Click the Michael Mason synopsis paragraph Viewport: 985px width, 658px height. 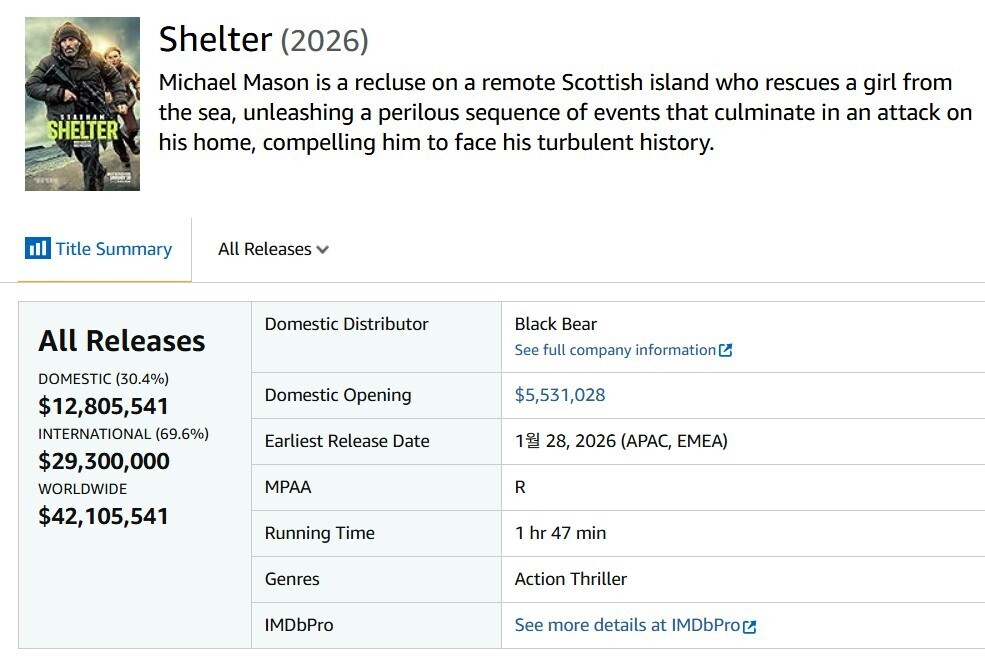point(565,112)
